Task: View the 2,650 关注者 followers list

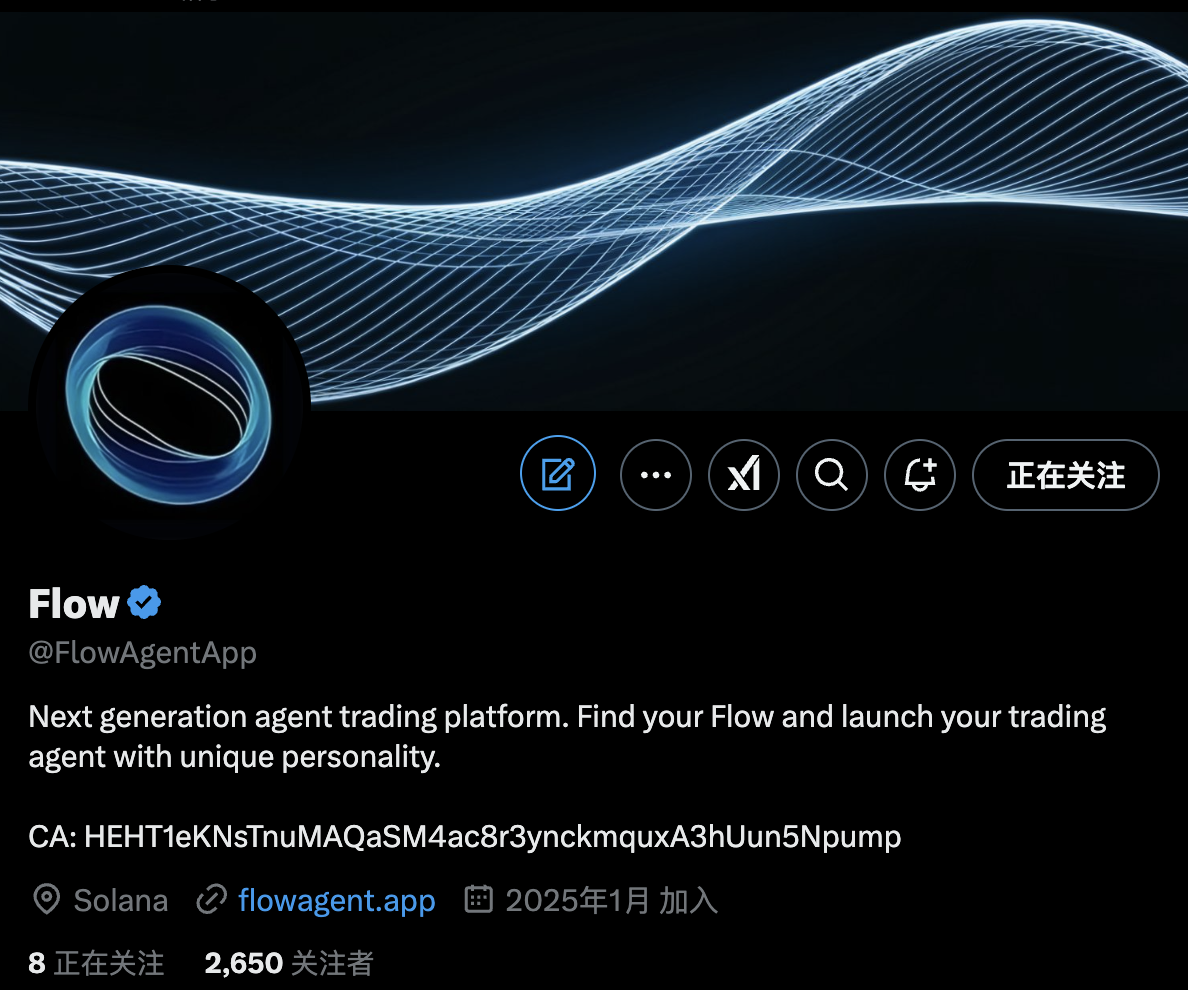Action: tap(289, 963)
